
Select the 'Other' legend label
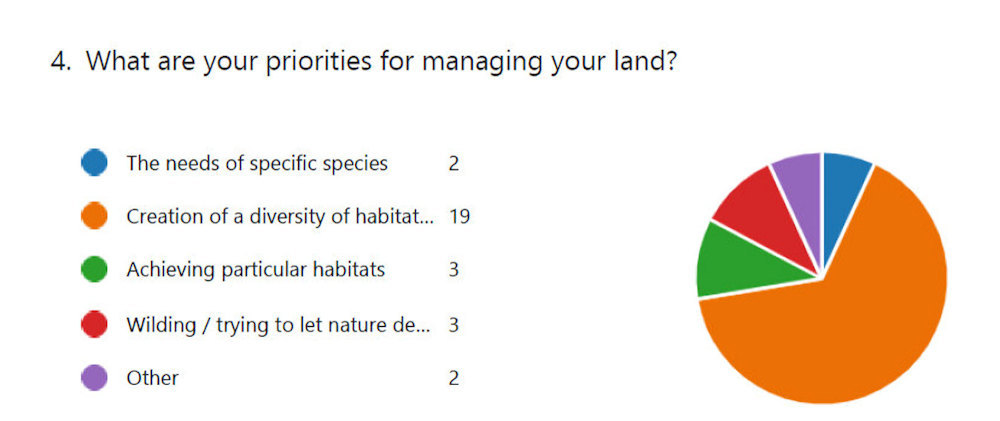(x=152, y=378)
